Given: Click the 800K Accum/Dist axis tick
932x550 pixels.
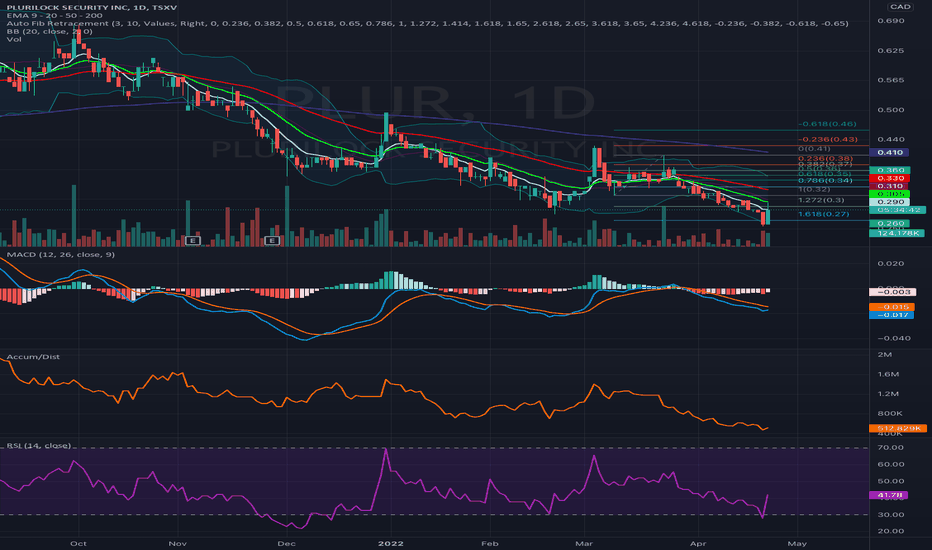Looking at the screenshot, I should [x=889, y=413].
